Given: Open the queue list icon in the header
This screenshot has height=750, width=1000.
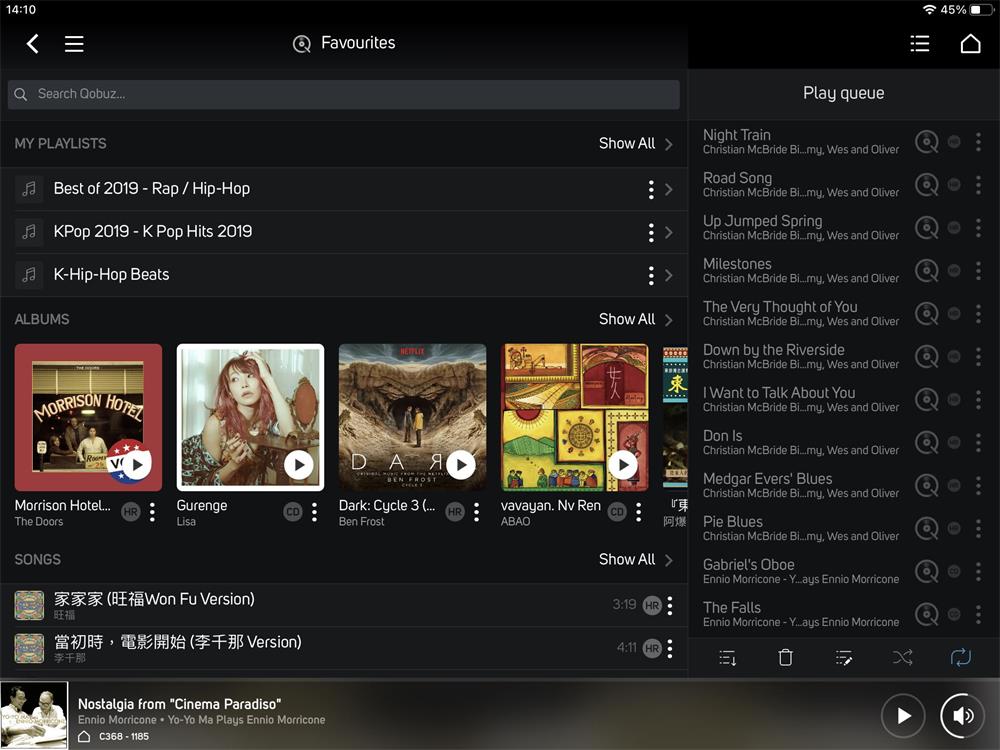Looking at the screenshot, I should 919,44.
